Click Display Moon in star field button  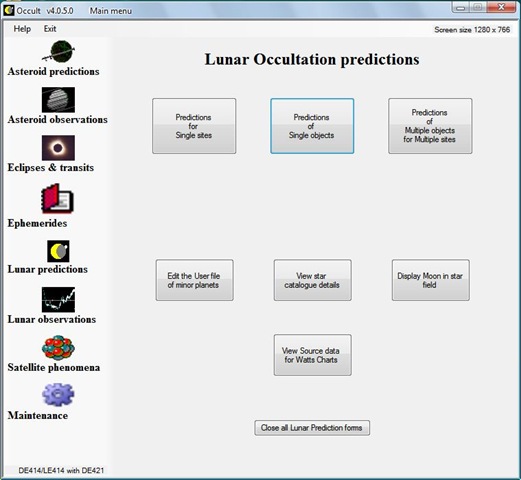pos(431,280)
